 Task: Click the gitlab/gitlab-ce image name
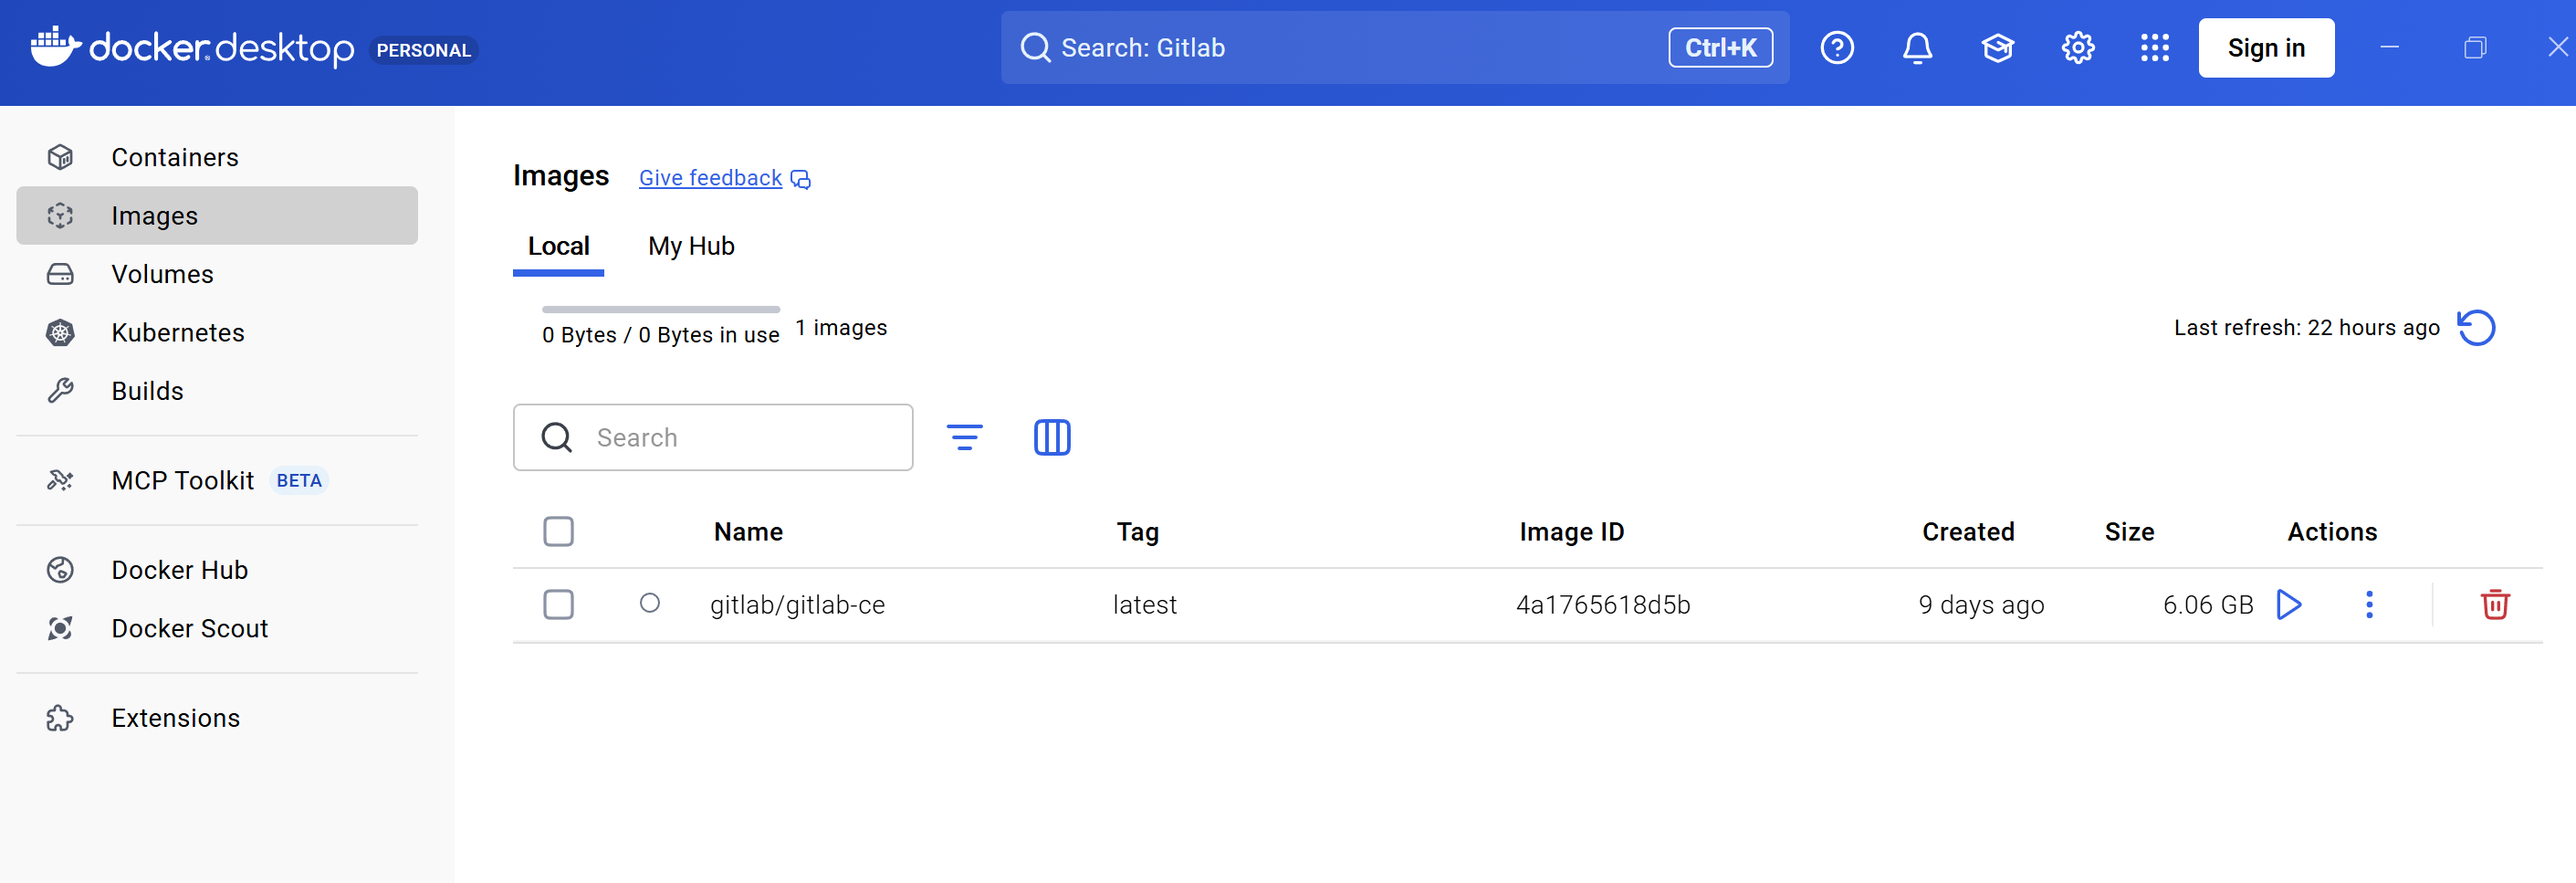pos(797,605)
